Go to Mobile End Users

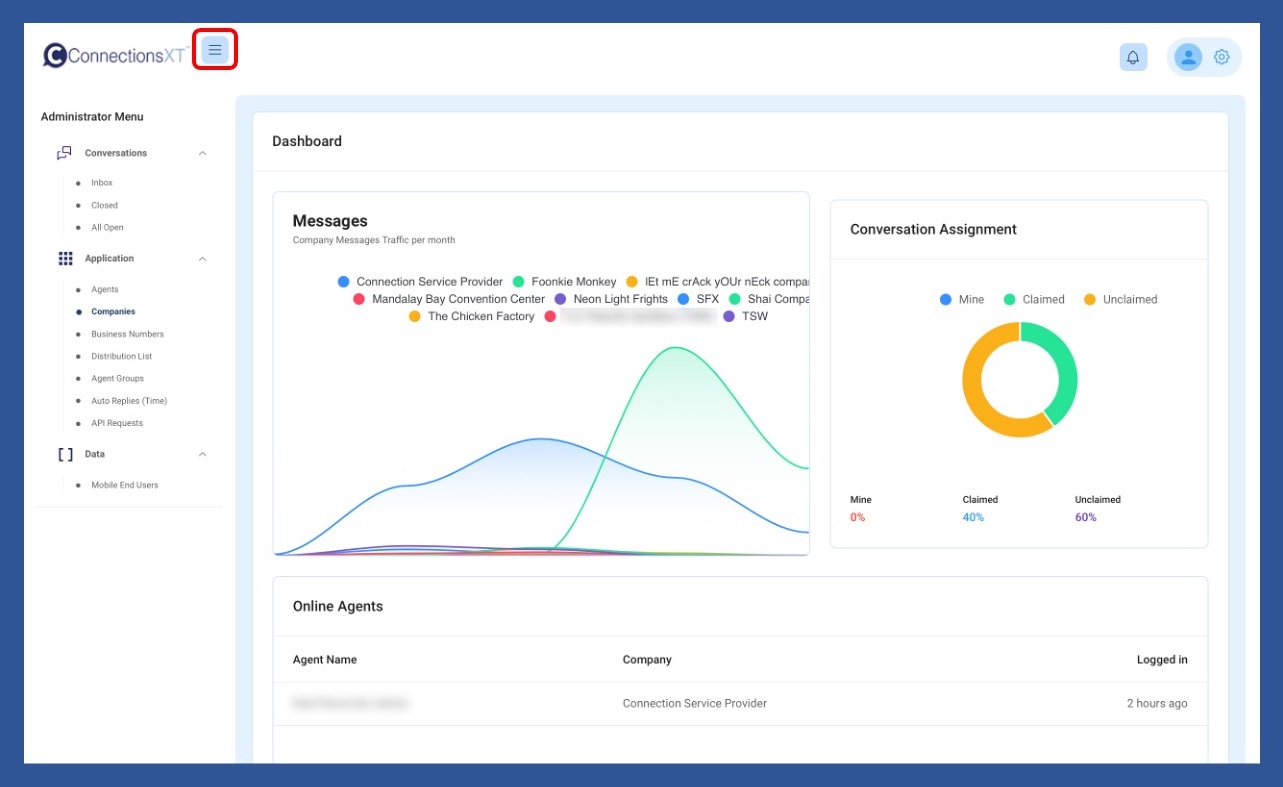(124, 485)
